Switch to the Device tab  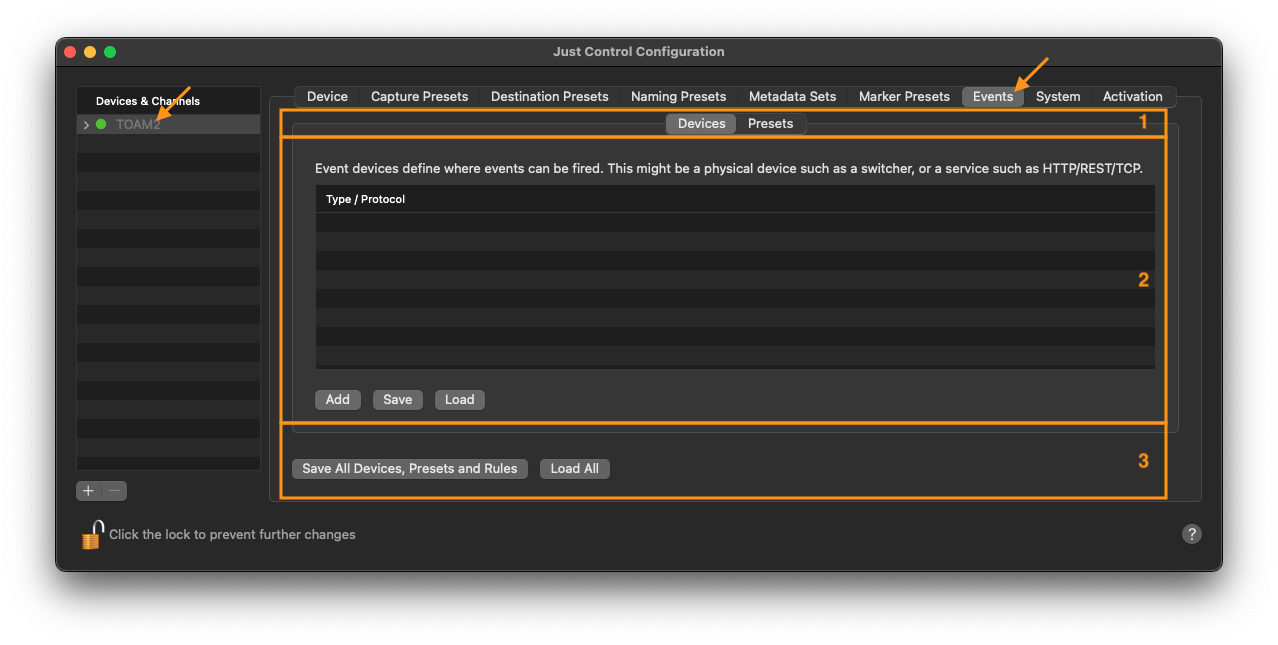[x=327, y=97]
